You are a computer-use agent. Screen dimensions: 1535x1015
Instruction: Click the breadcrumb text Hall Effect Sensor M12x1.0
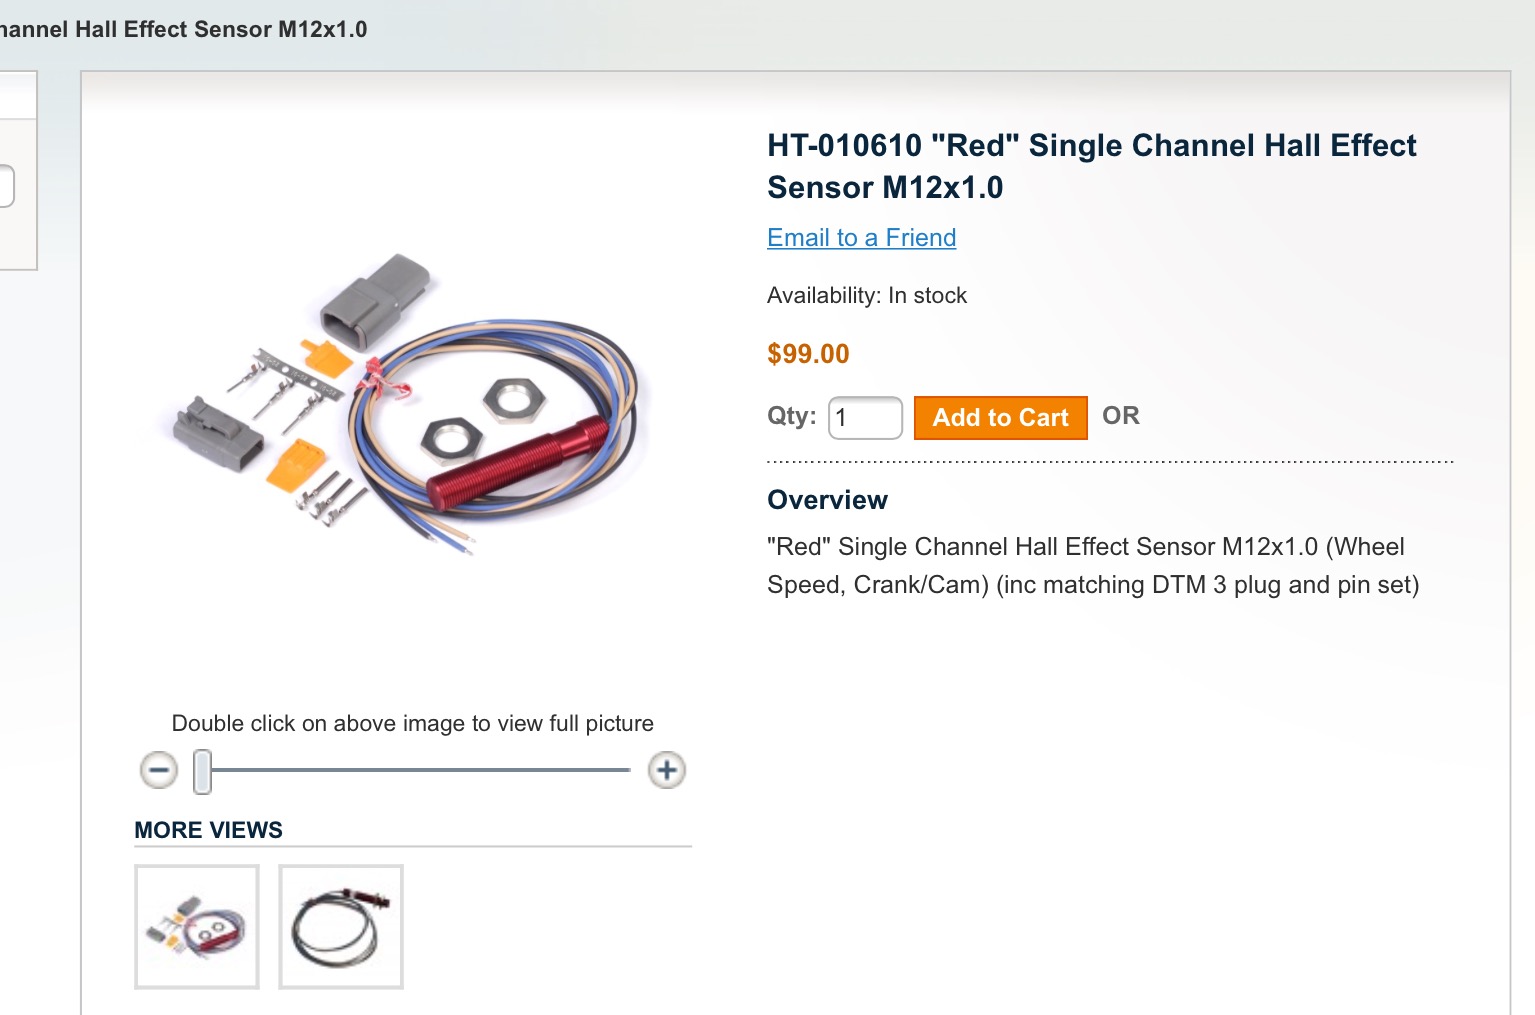coord(221,29)
